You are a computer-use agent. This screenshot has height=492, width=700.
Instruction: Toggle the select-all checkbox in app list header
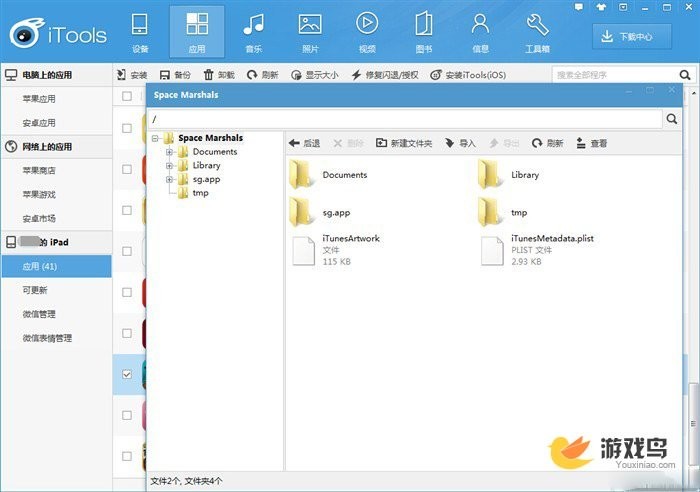(x=127, y=96)
